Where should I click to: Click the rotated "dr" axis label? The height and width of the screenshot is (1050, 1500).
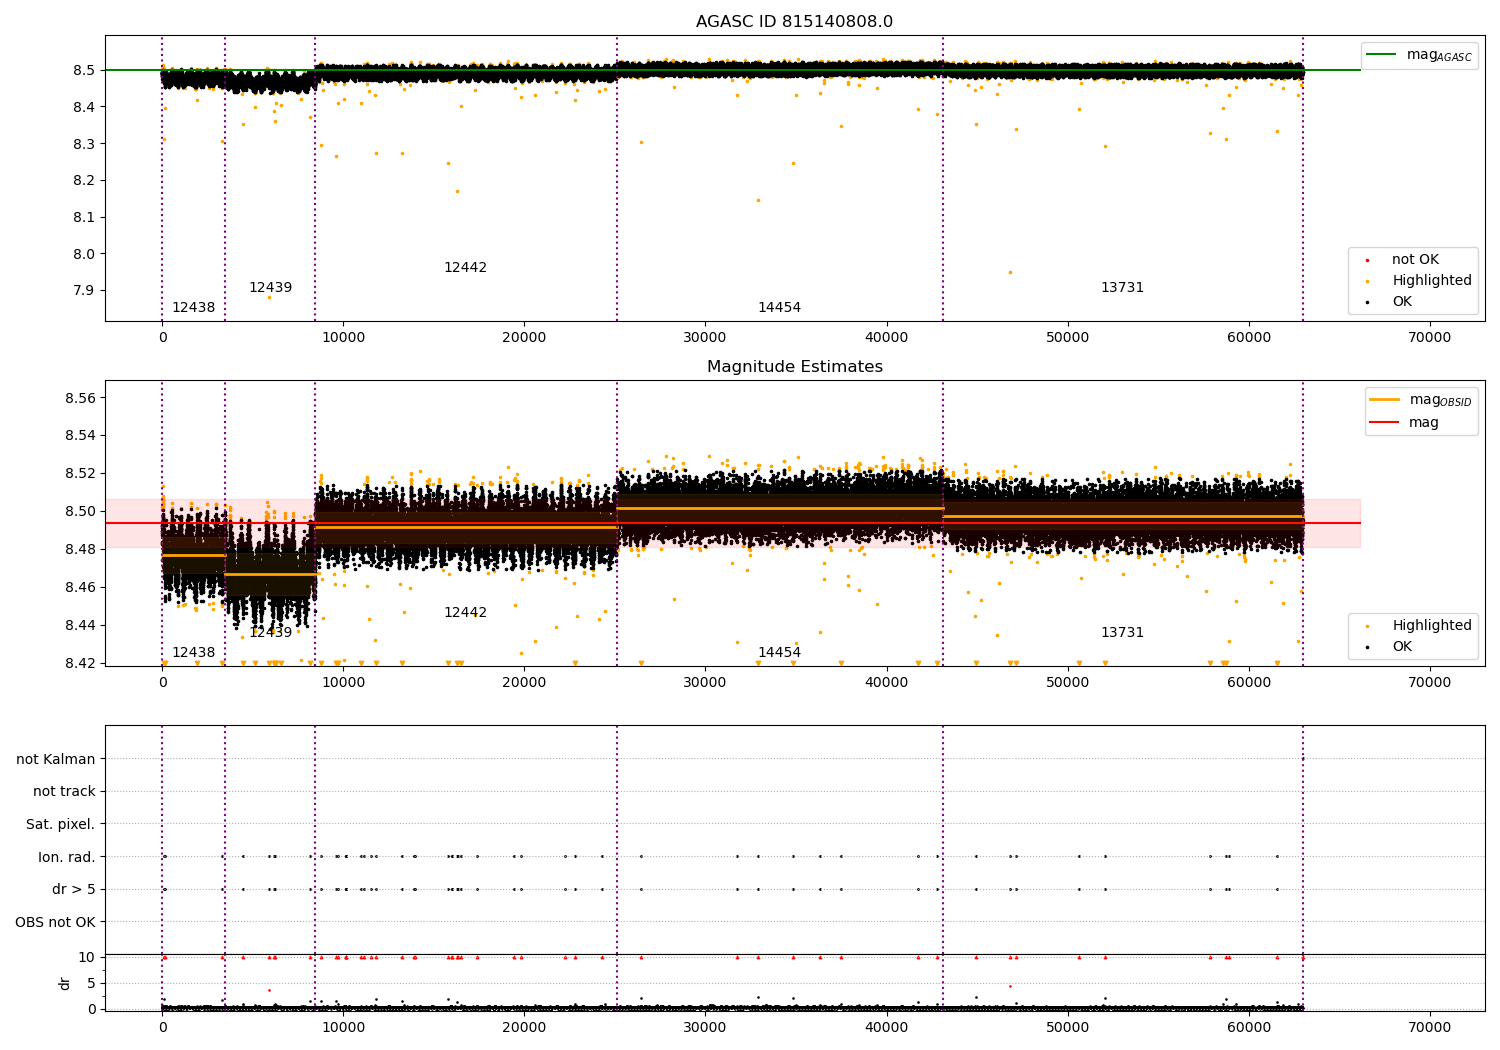(65, 983)
